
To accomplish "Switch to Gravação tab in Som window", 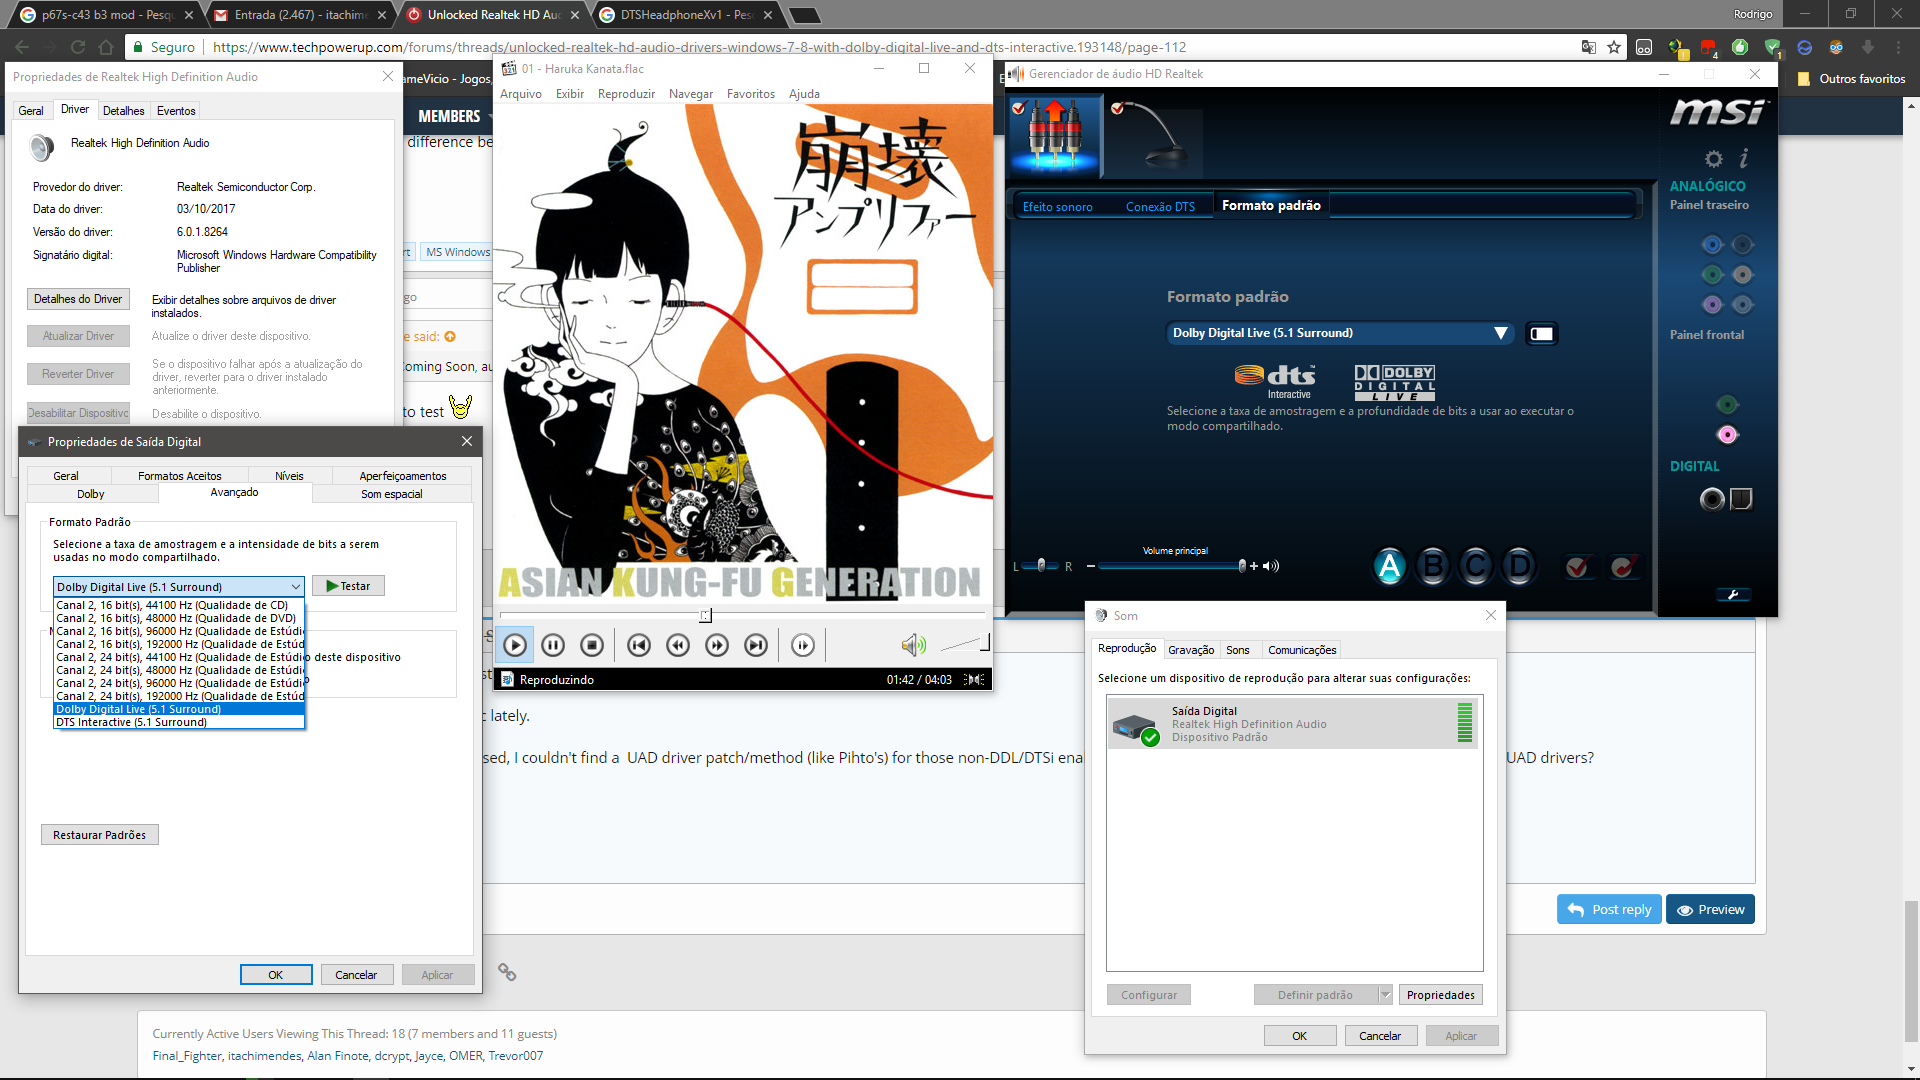I will tap(1191, 650).
